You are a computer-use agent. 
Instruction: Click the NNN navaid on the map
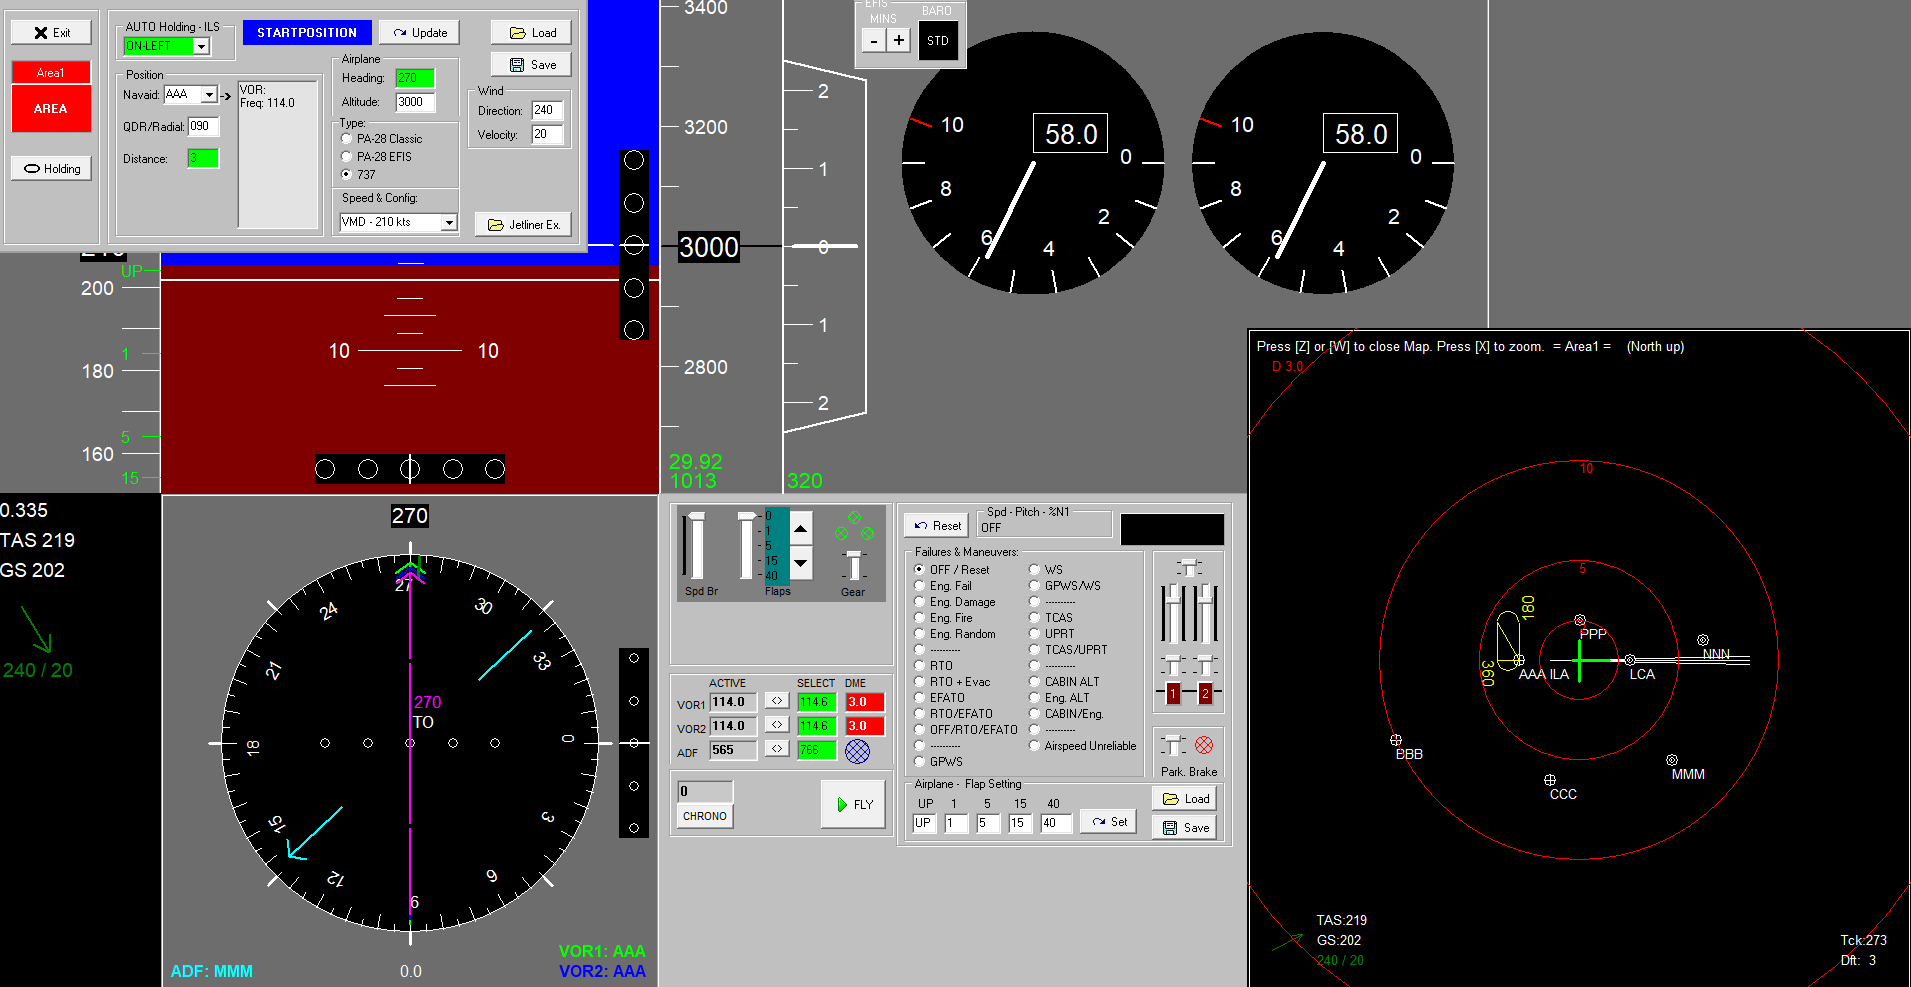click(x=1703, y=640)
